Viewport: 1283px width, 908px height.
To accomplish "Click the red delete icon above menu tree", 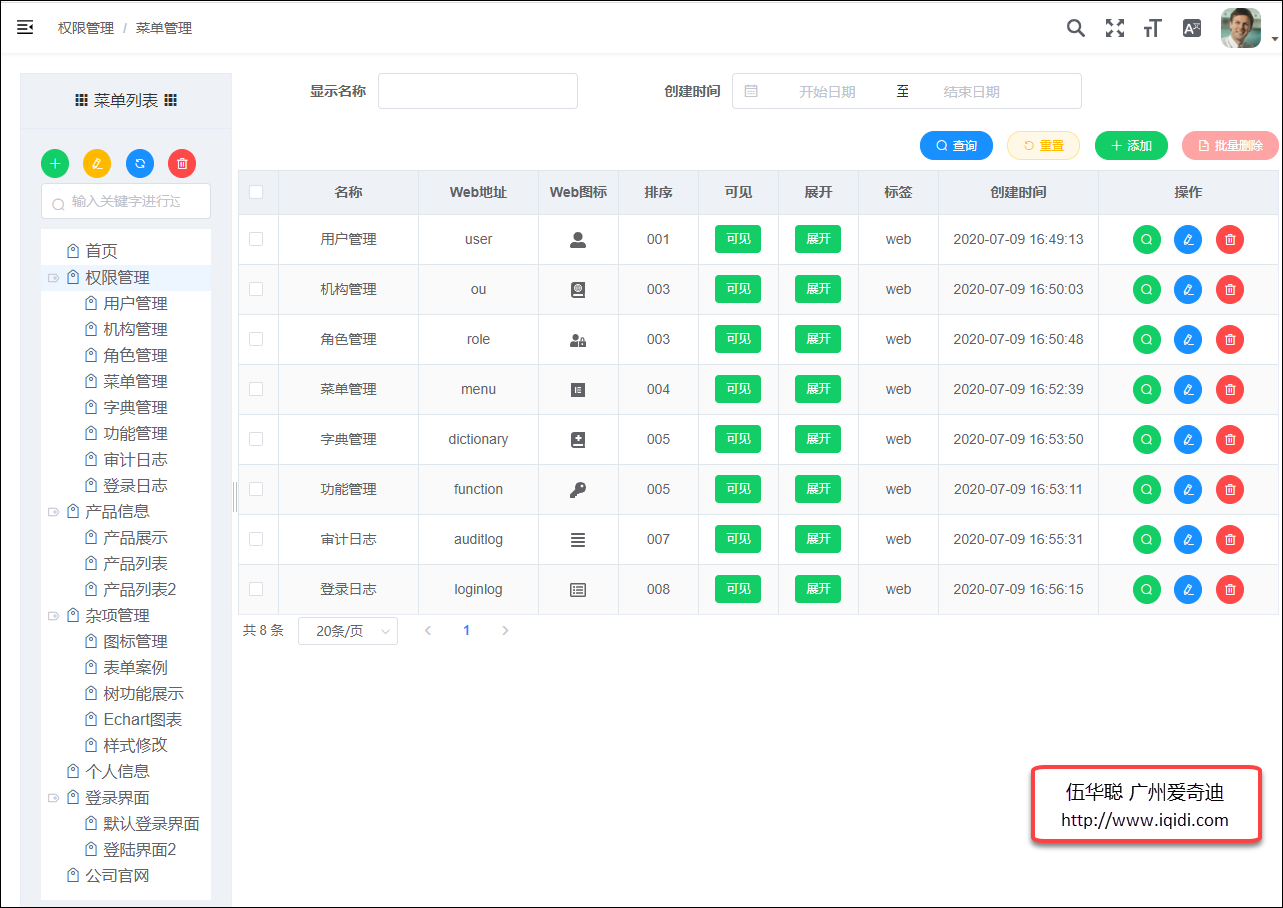I will coord(182,163).
